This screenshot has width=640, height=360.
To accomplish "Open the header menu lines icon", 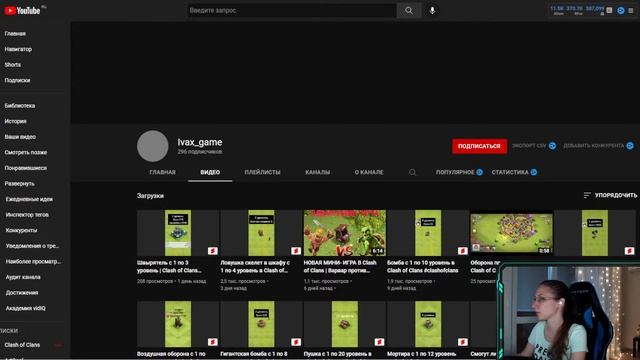I will coord(631,11).
